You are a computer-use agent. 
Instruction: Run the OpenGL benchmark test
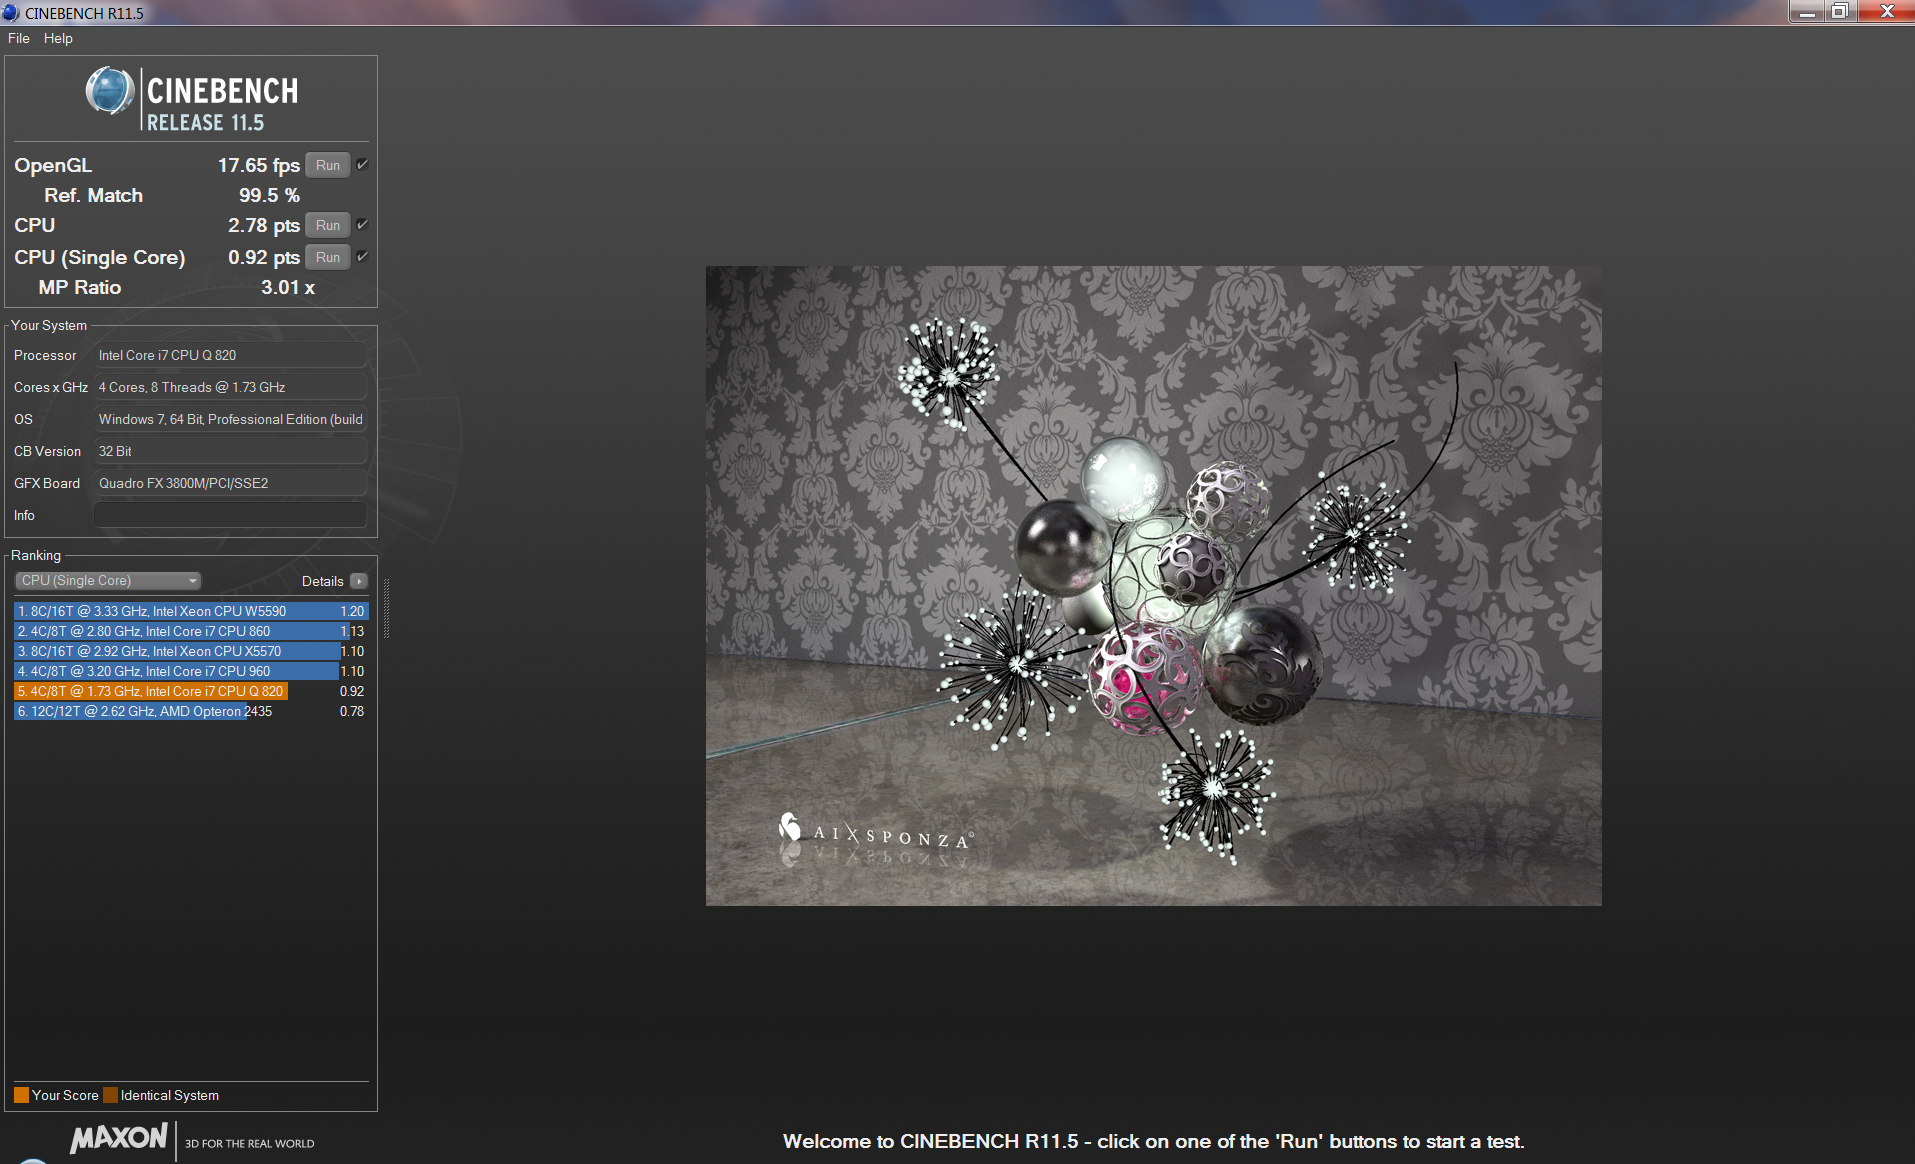click(328, 165)
